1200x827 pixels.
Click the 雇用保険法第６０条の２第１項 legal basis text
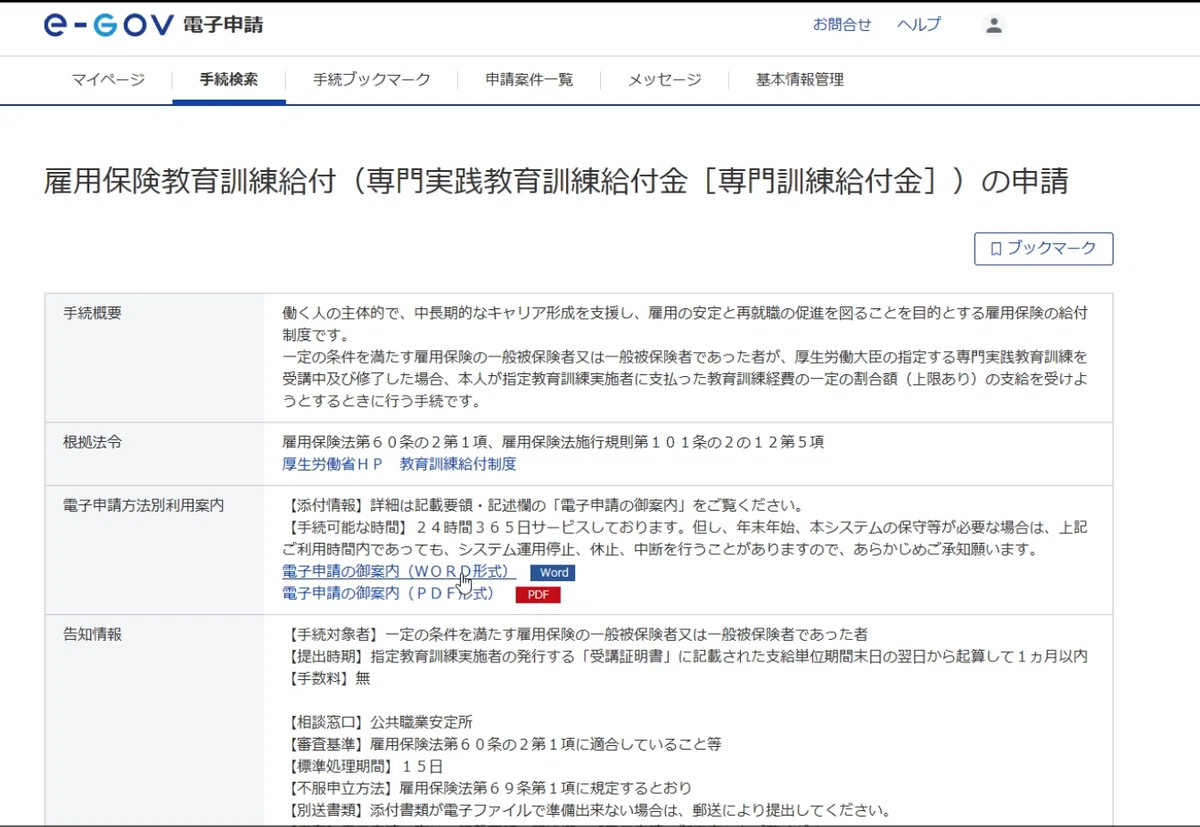pyautogui.click(x=553, y=442)
